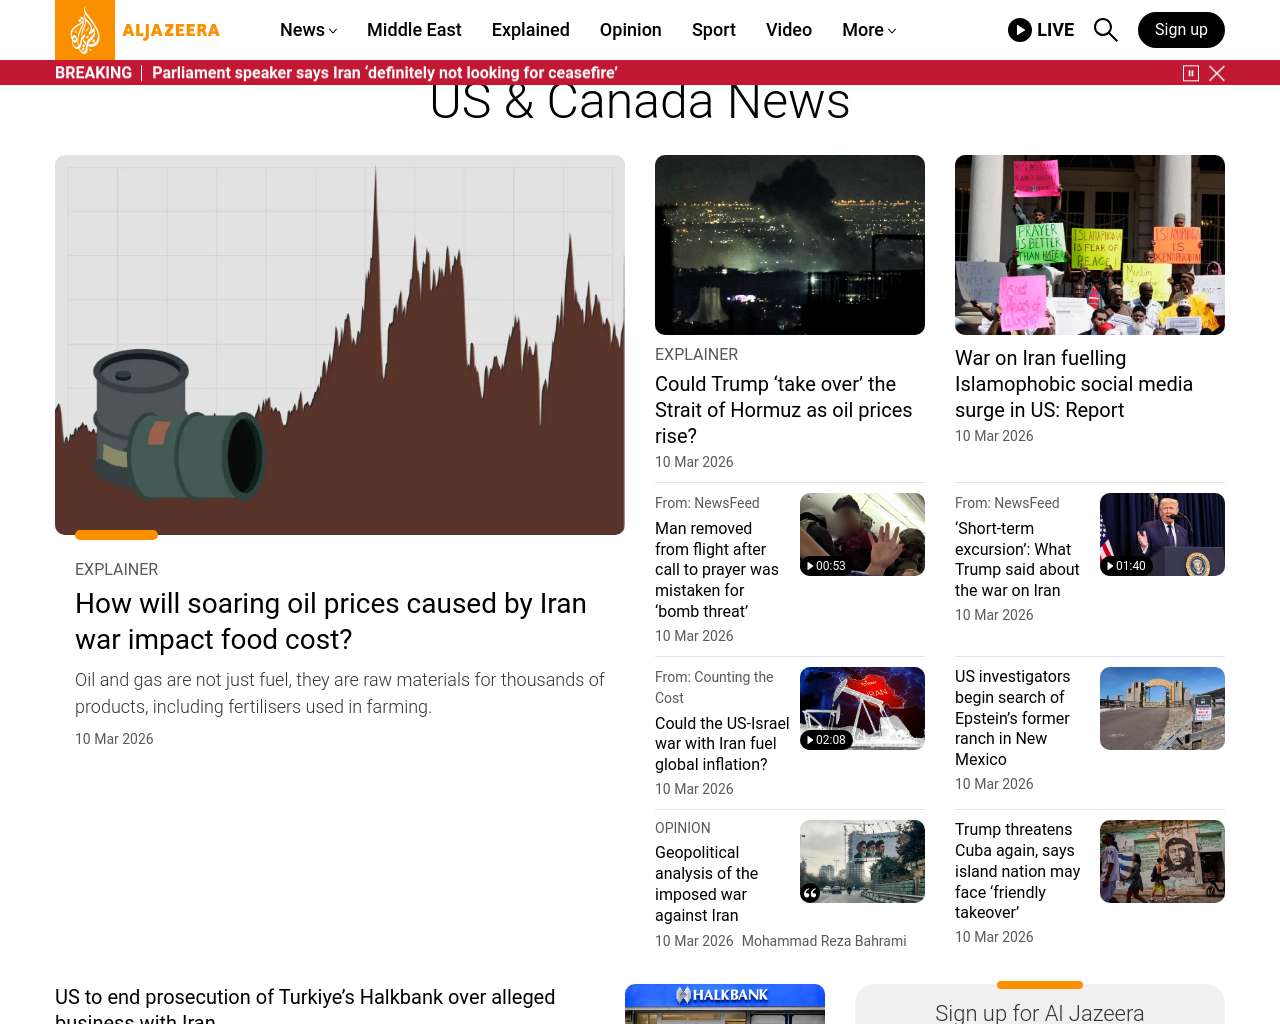Open Strait of Hormuz night smoke thumbnail
The image size is (1280, 1024).
coord(790,245)
